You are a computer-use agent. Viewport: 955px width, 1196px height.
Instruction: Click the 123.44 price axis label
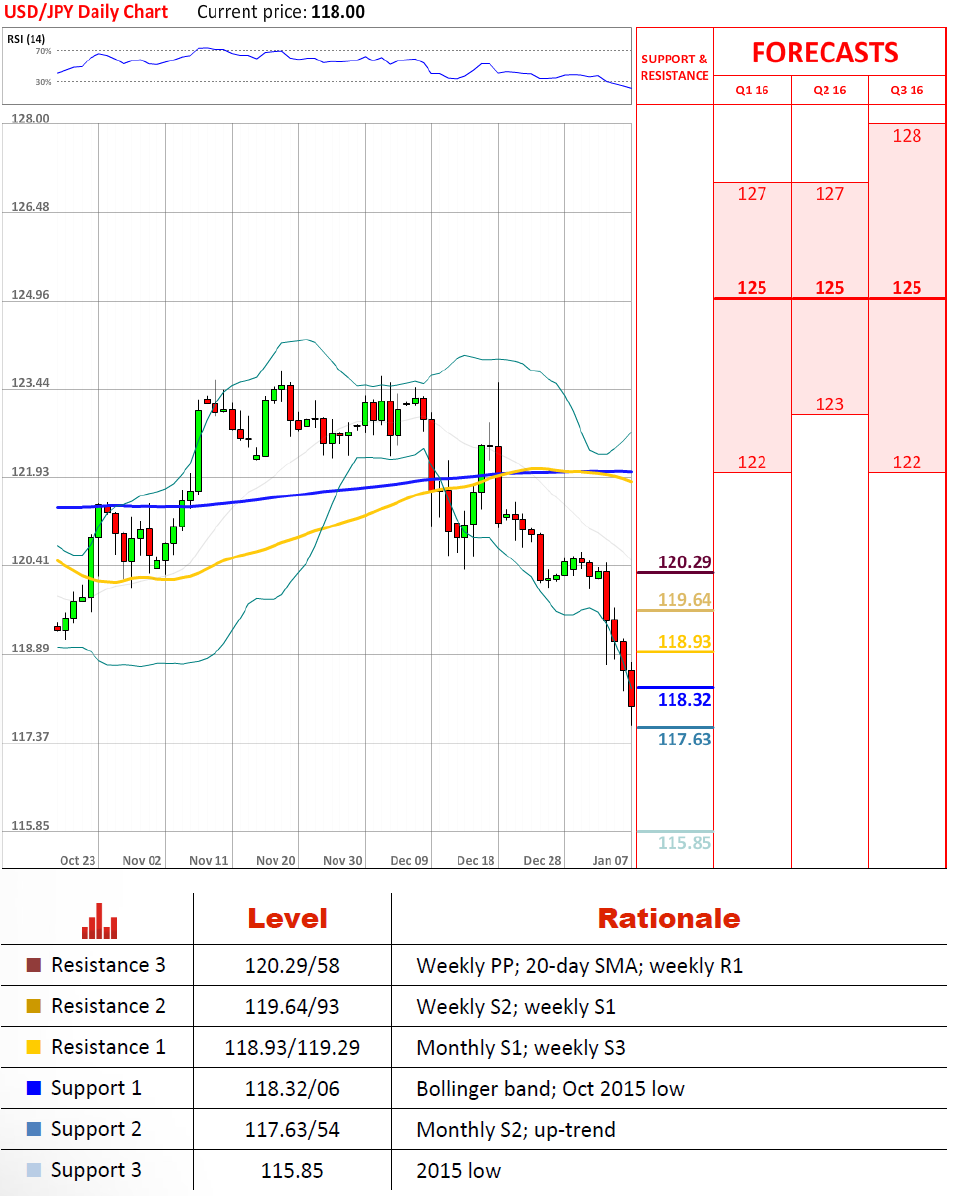31,383
